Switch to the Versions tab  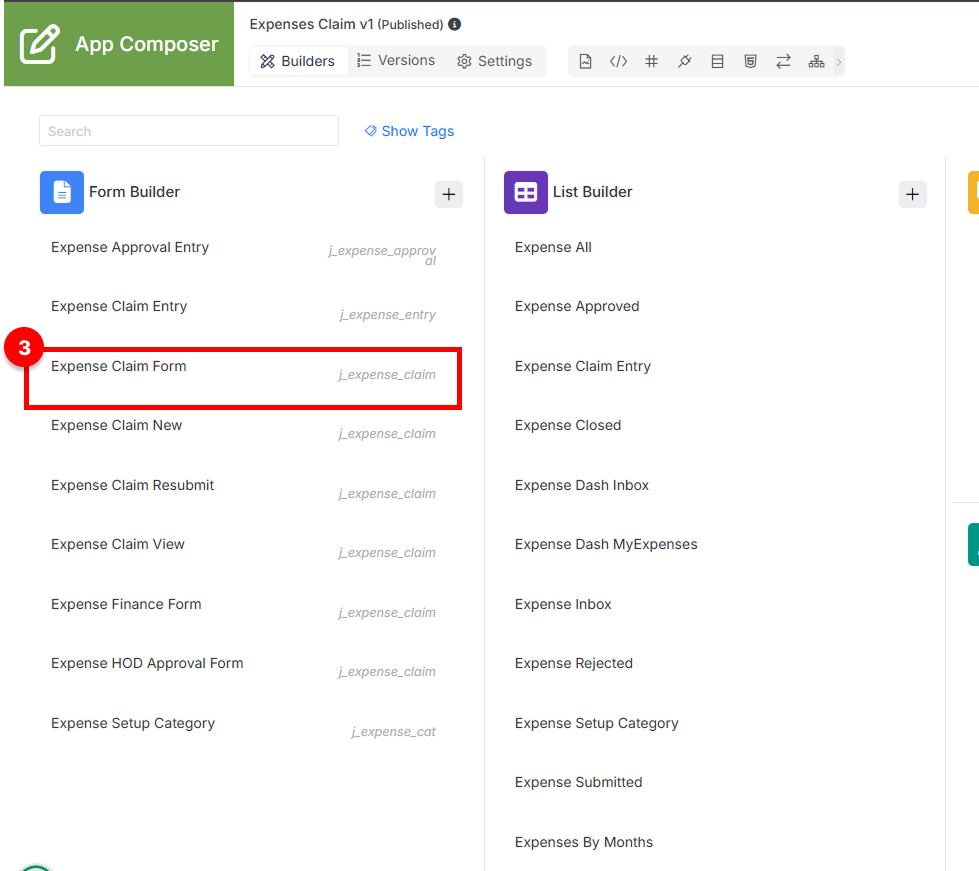[x=396, y=61]
